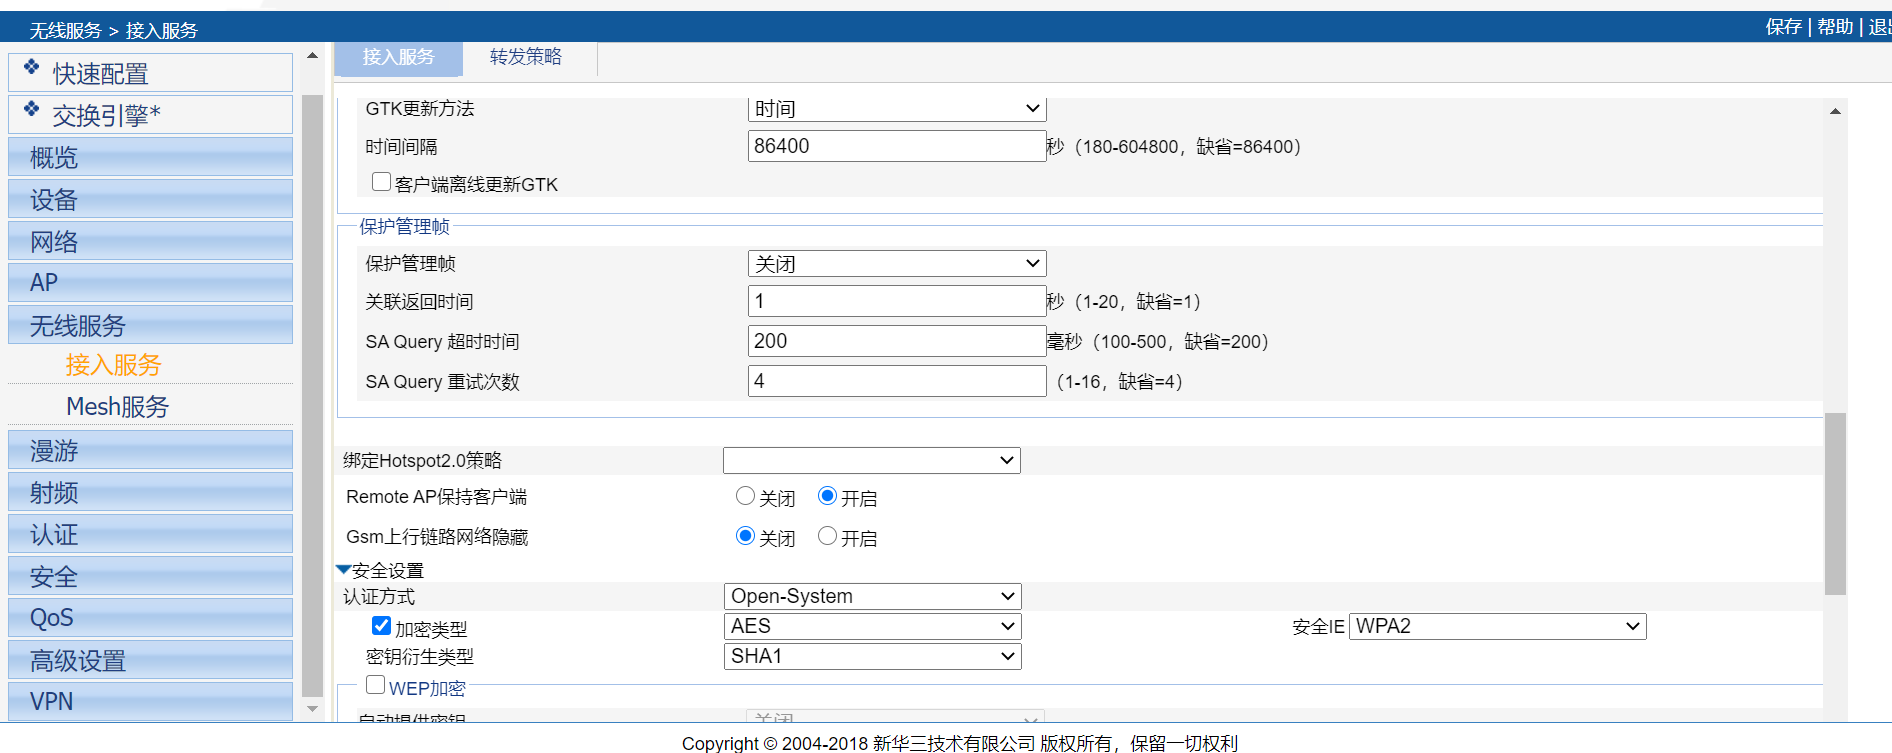Enable the WEP加密 checkbox
The image size is (1892, 753).
[376, 686]
